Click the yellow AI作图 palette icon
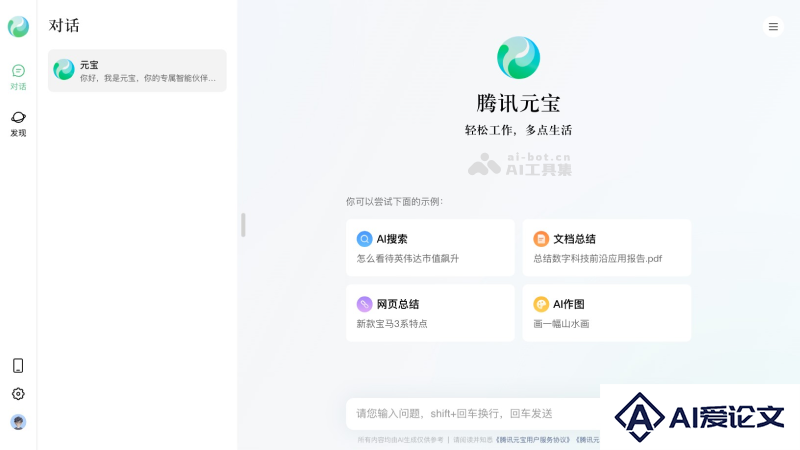 coord(541,304)
